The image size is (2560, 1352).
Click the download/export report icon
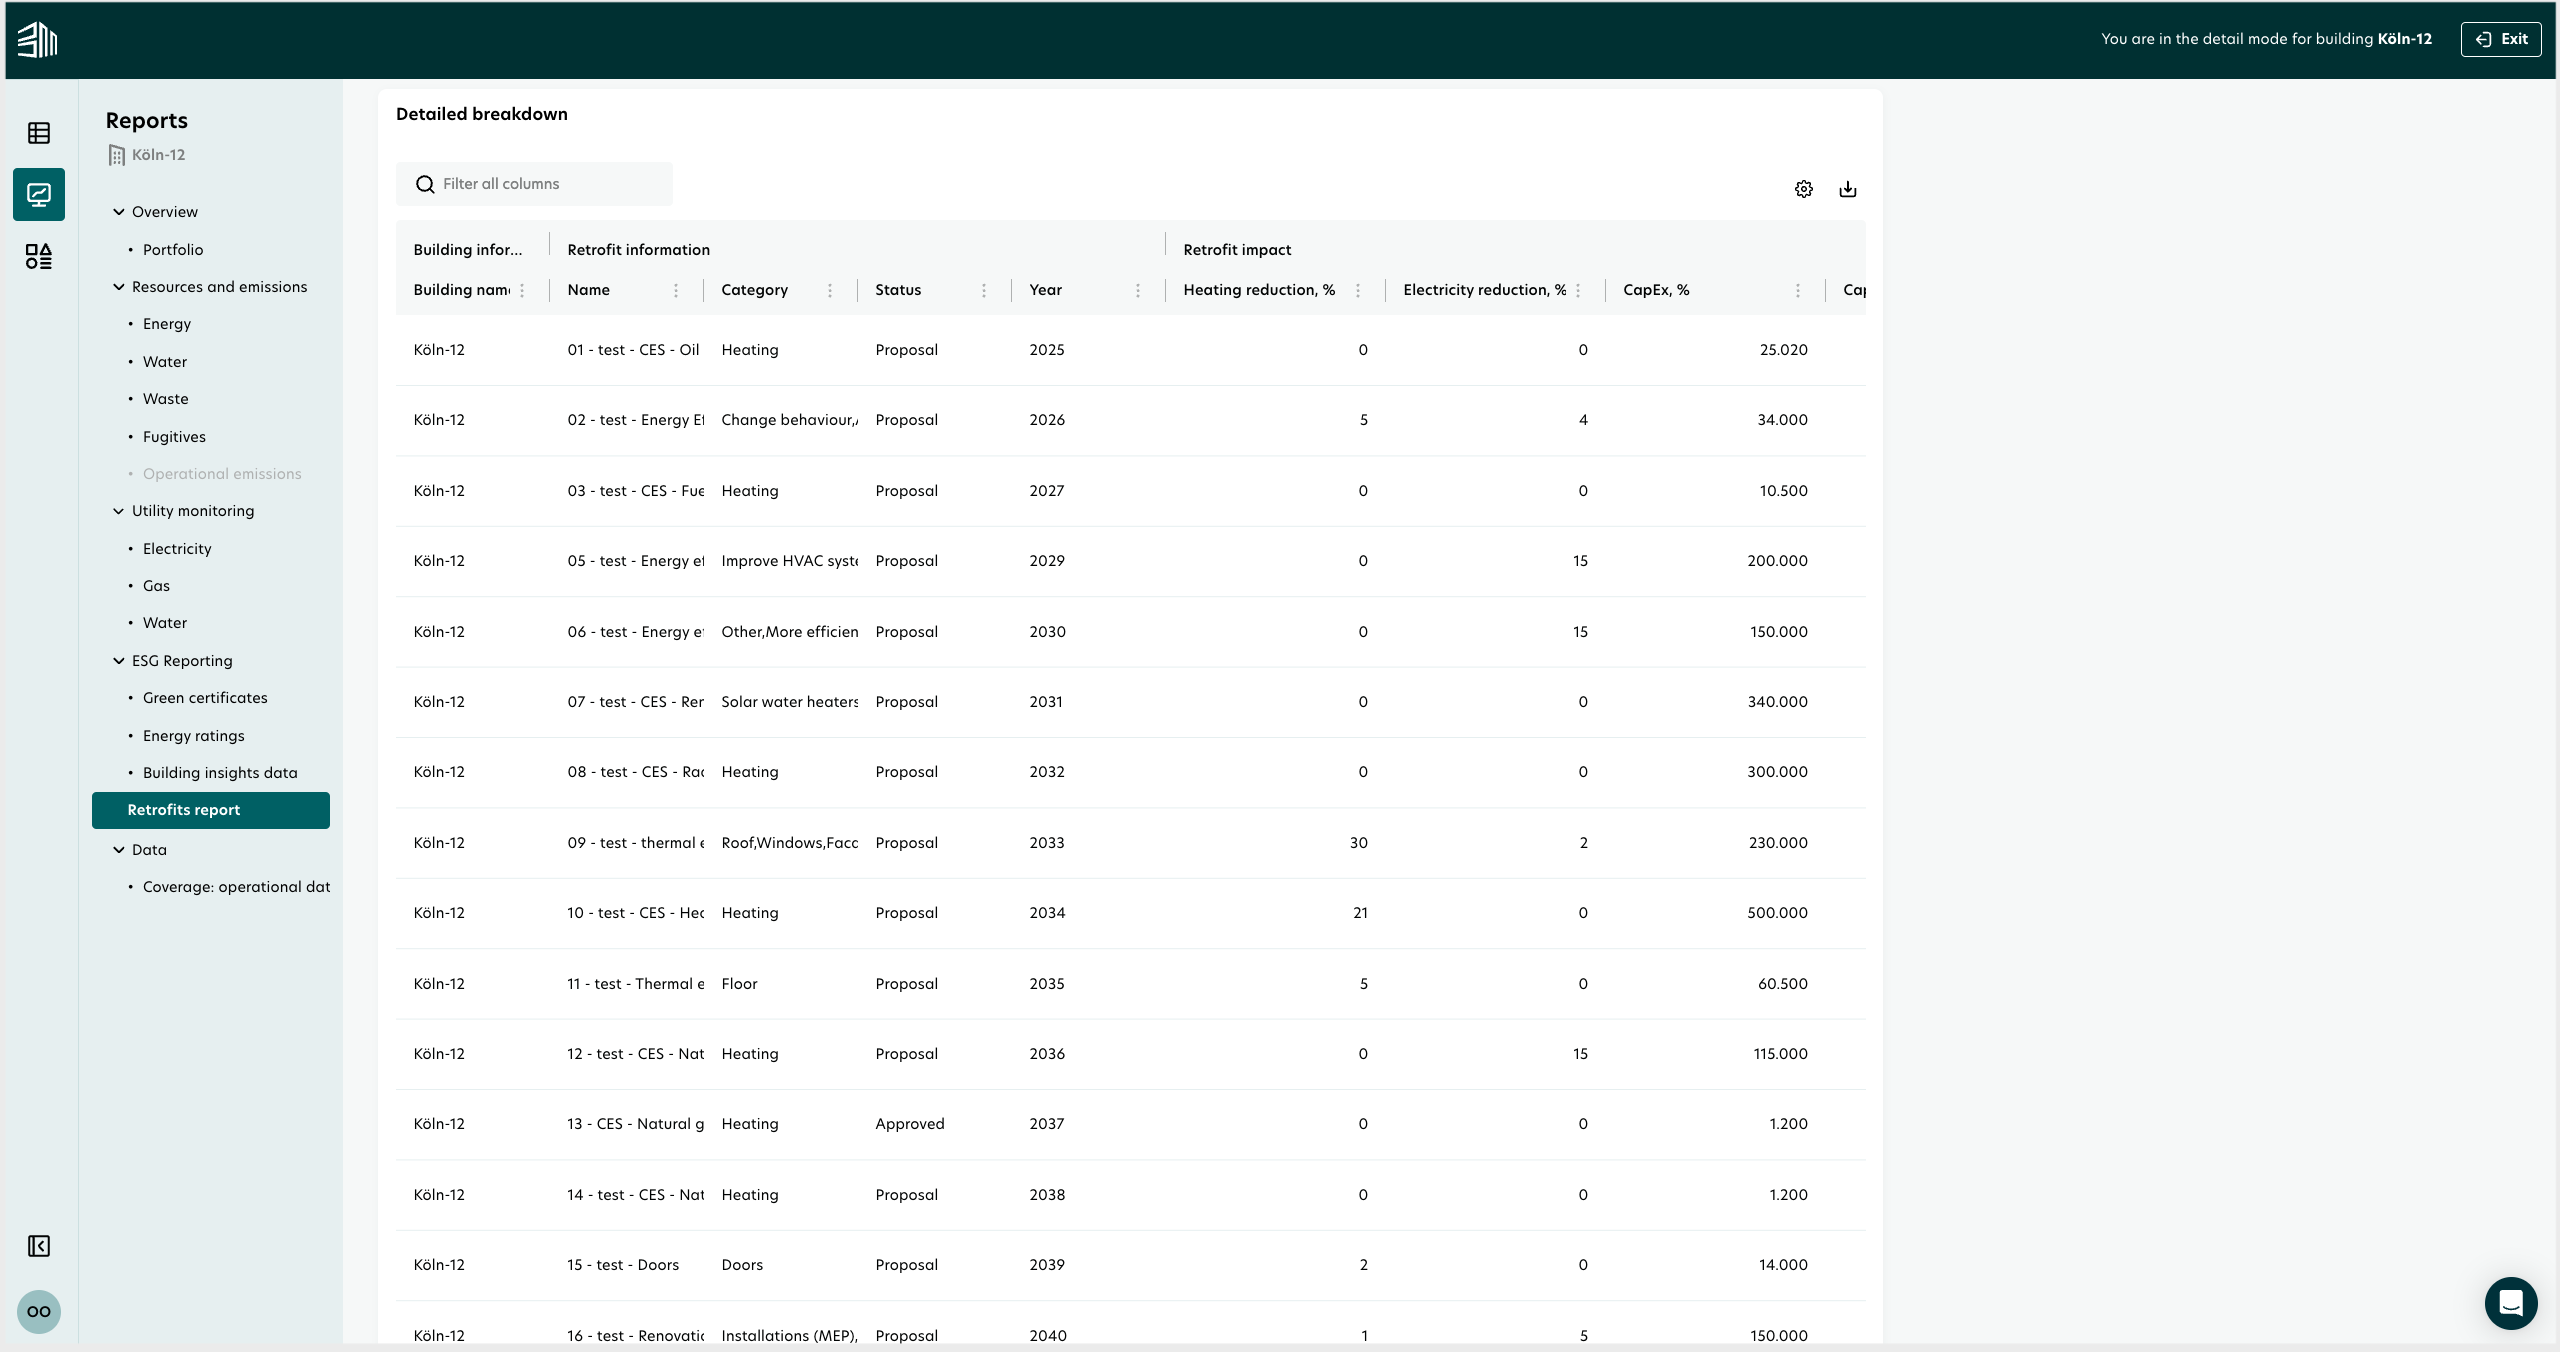point(1847,190)
